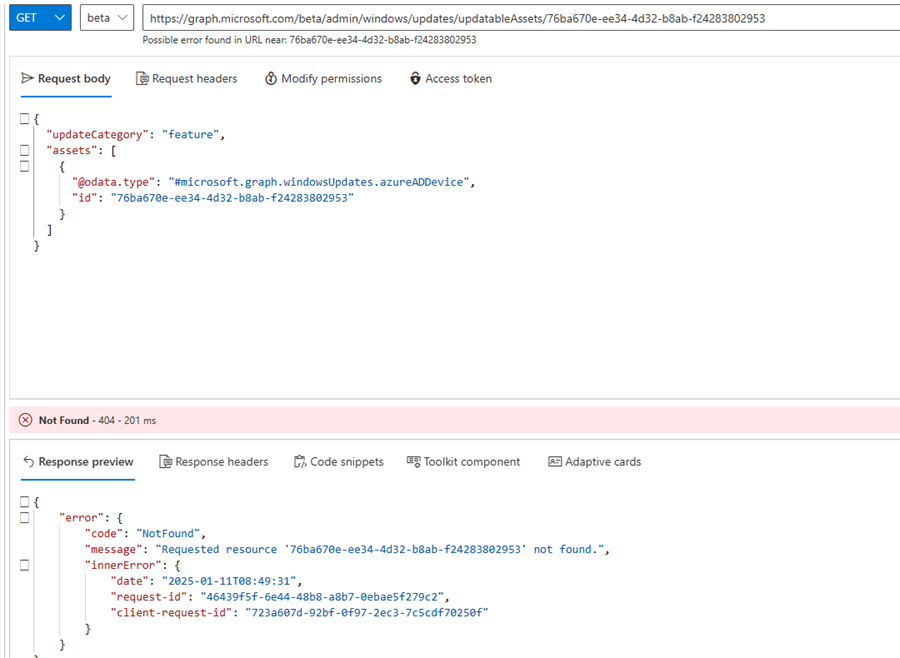The width and height of the screenshot is (900, 658).
Task: Open the Toolkit component tab
Action: (463, 462)
